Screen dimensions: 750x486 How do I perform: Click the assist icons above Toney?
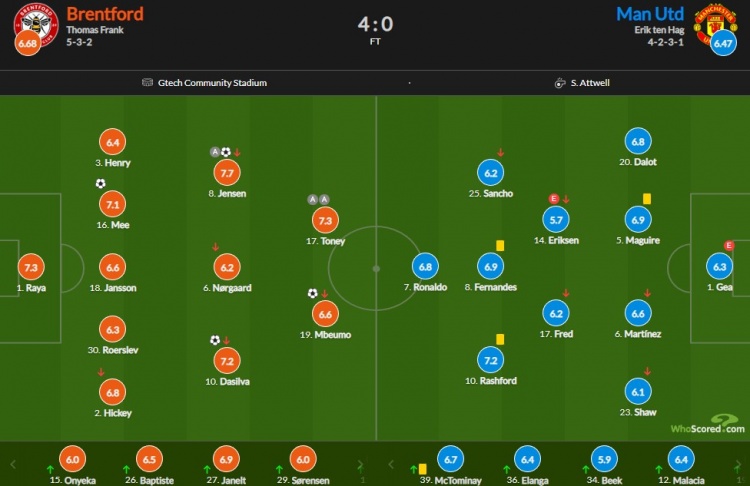(319, 199)
